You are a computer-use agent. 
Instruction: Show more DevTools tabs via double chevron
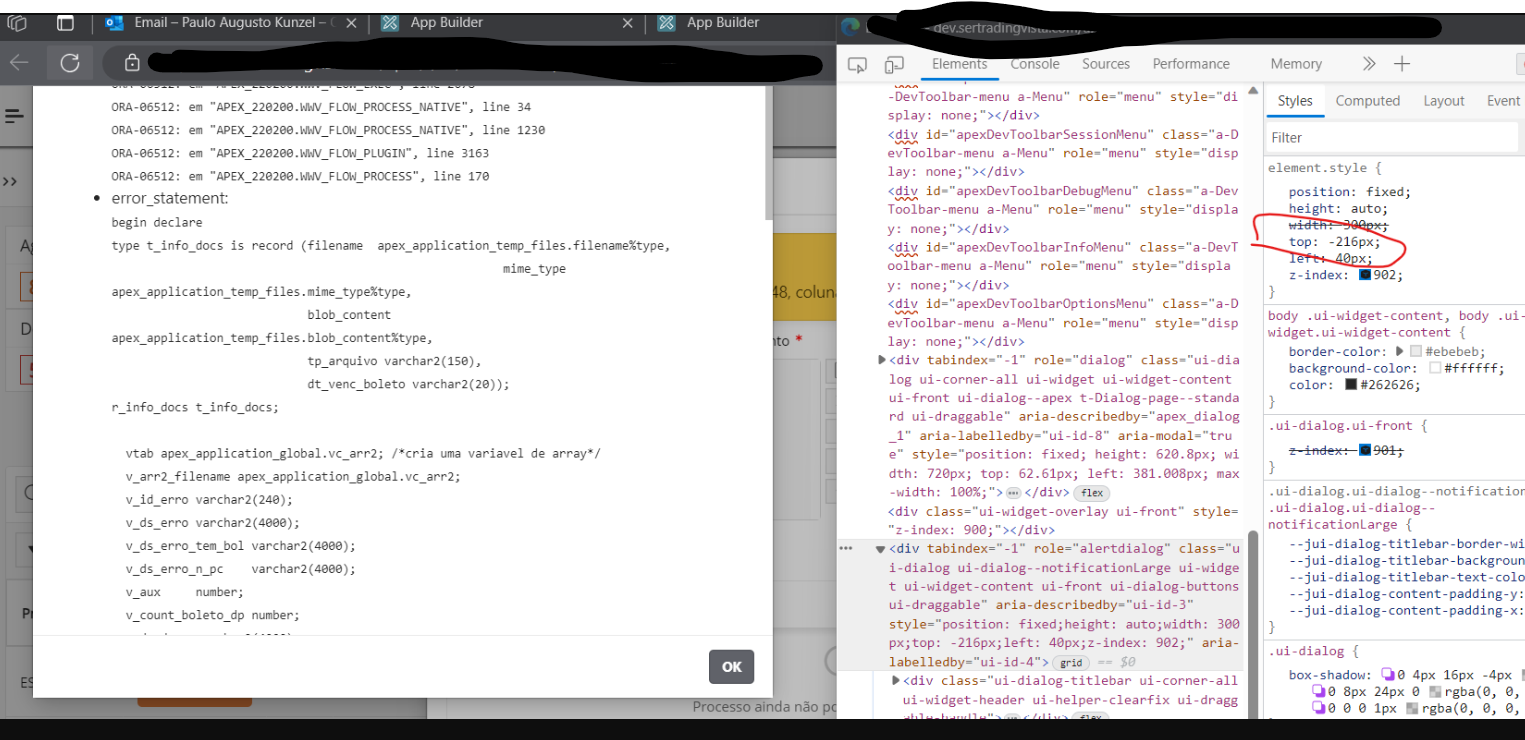click(1368, 64)
